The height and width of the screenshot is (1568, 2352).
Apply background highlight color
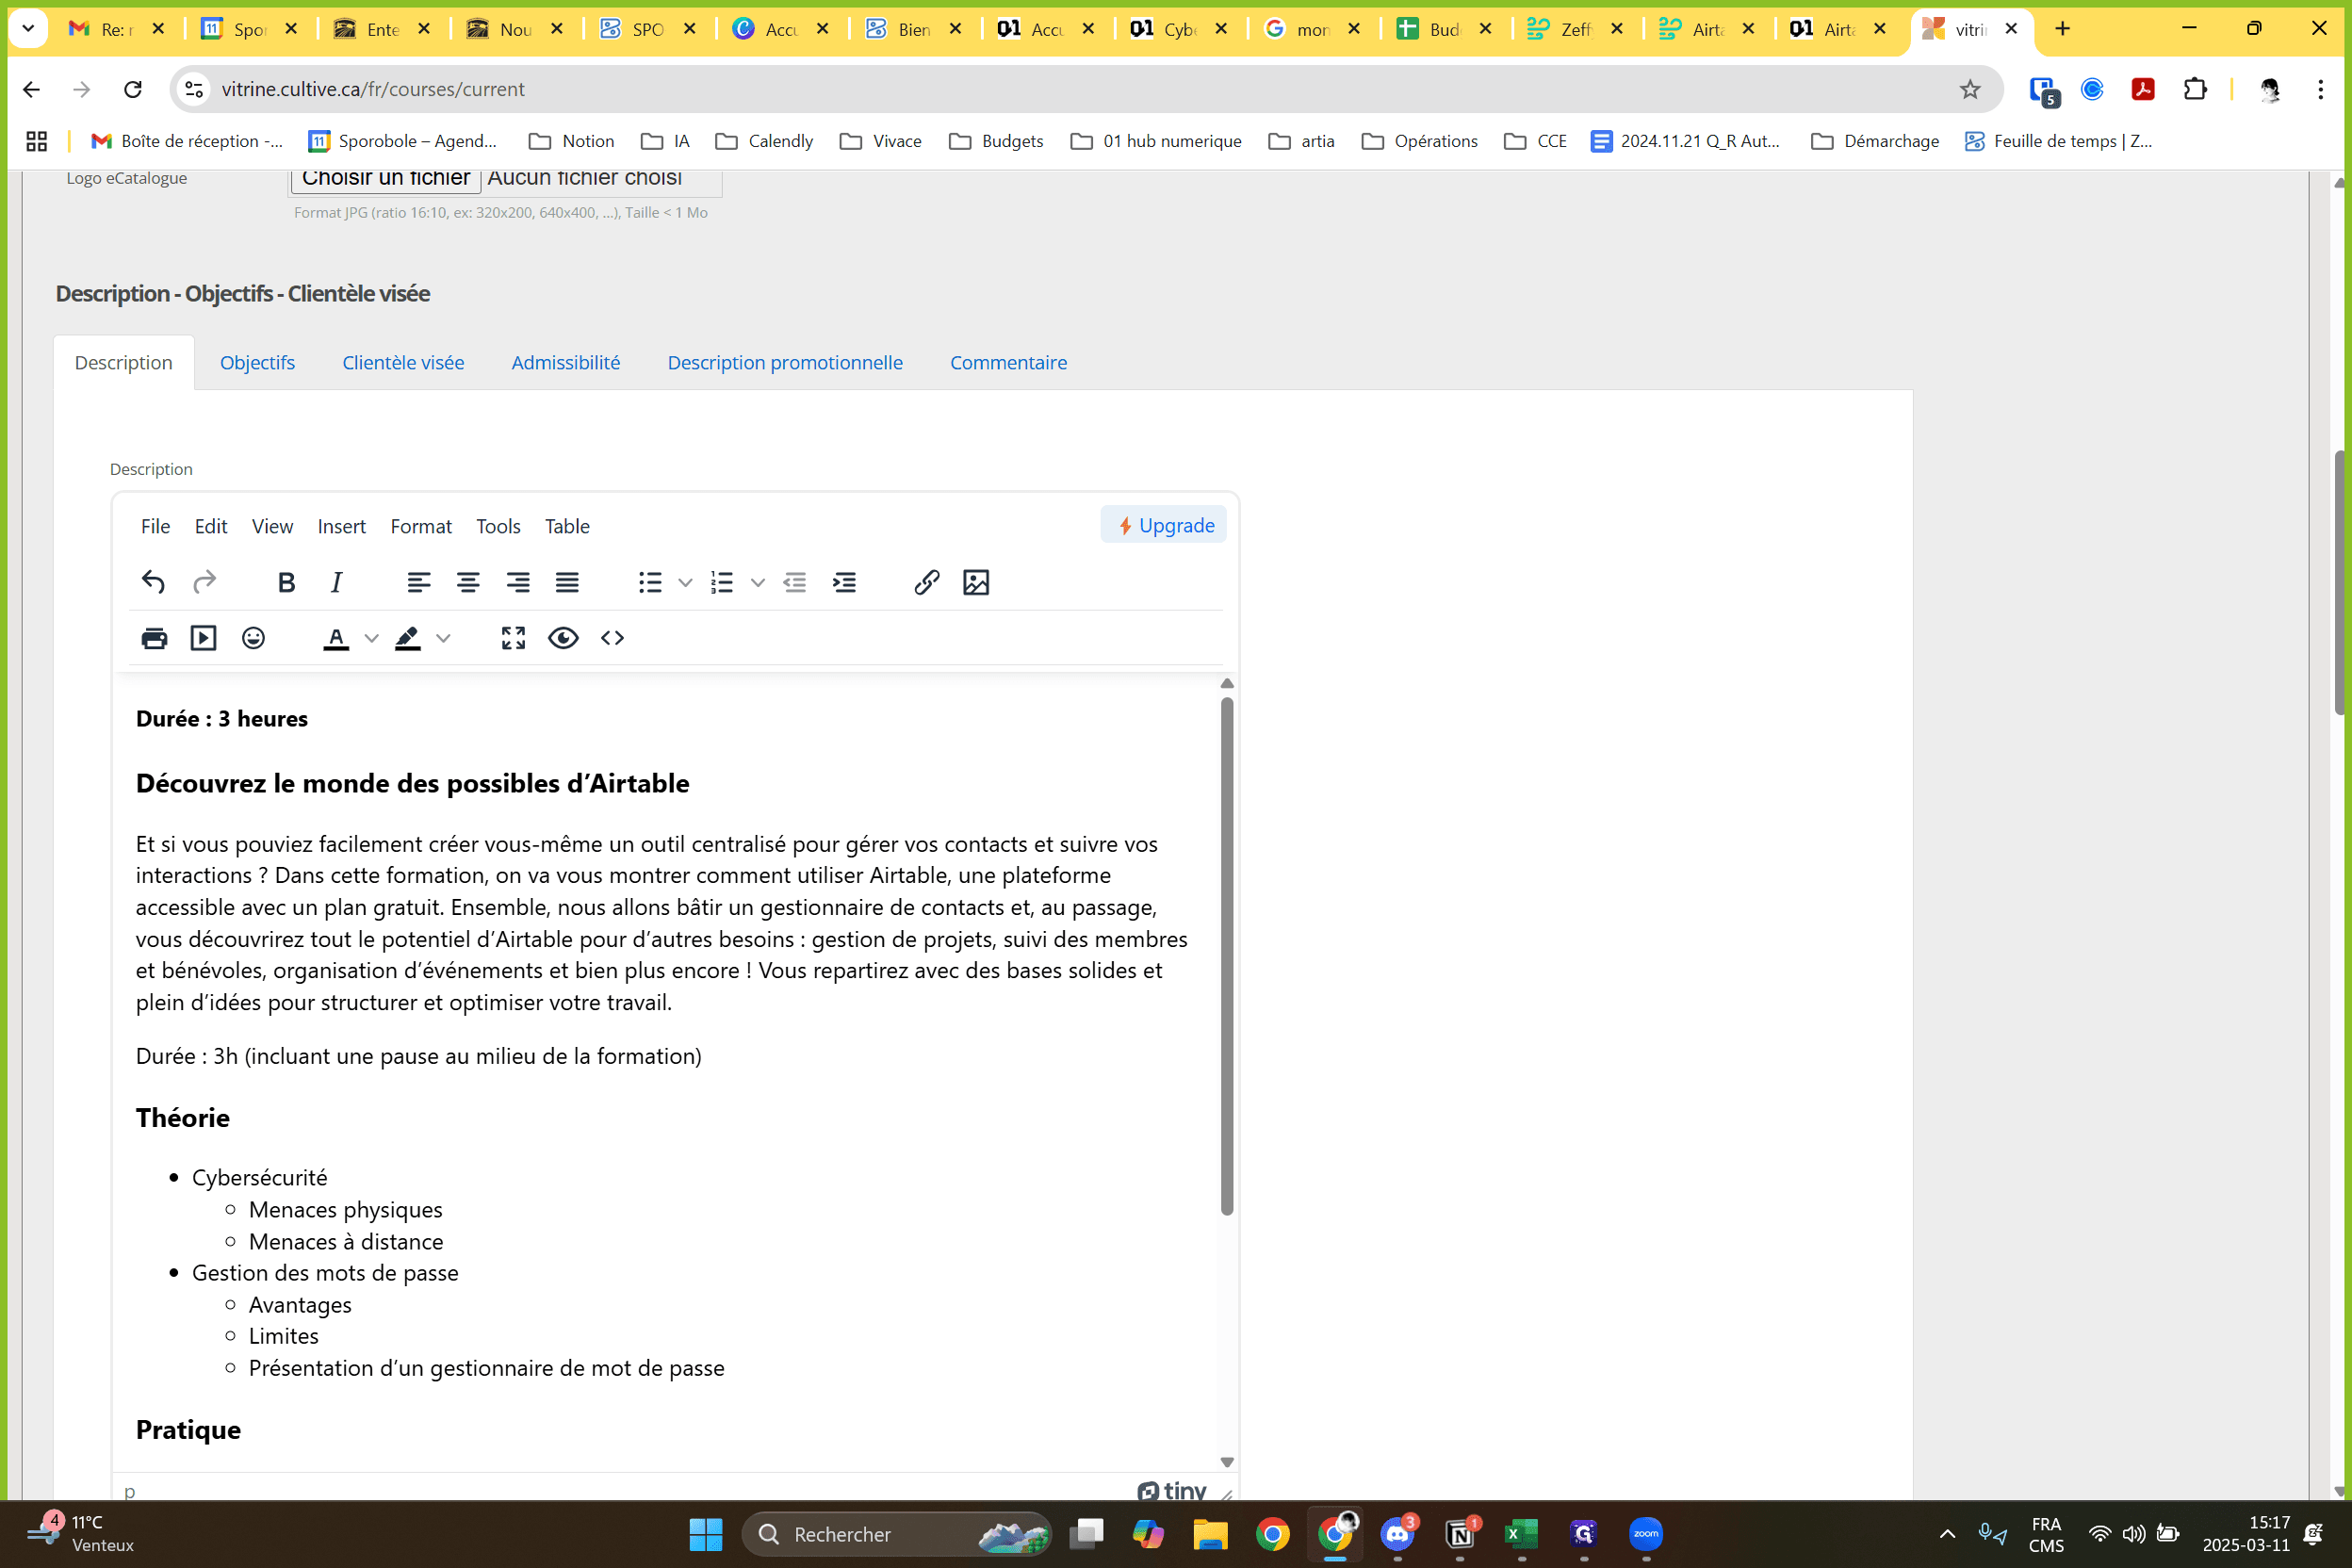click(408, 638)
